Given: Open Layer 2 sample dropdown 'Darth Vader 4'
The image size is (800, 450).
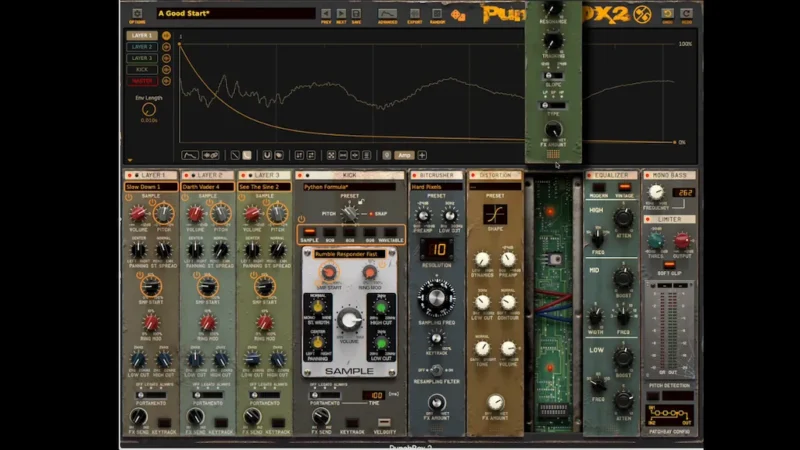Looking at the screenshot, I should [208, 187].
